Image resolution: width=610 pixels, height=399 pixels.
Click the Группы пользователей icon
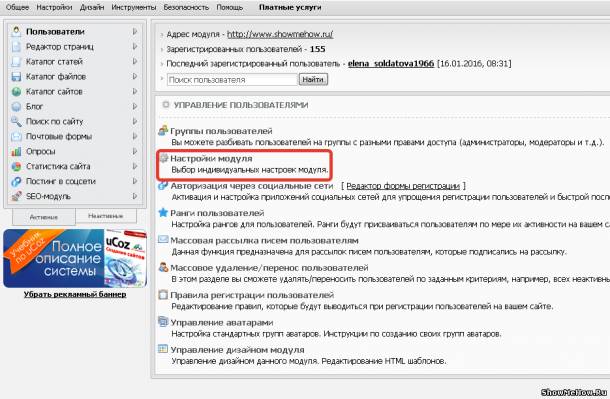point(163,131)
